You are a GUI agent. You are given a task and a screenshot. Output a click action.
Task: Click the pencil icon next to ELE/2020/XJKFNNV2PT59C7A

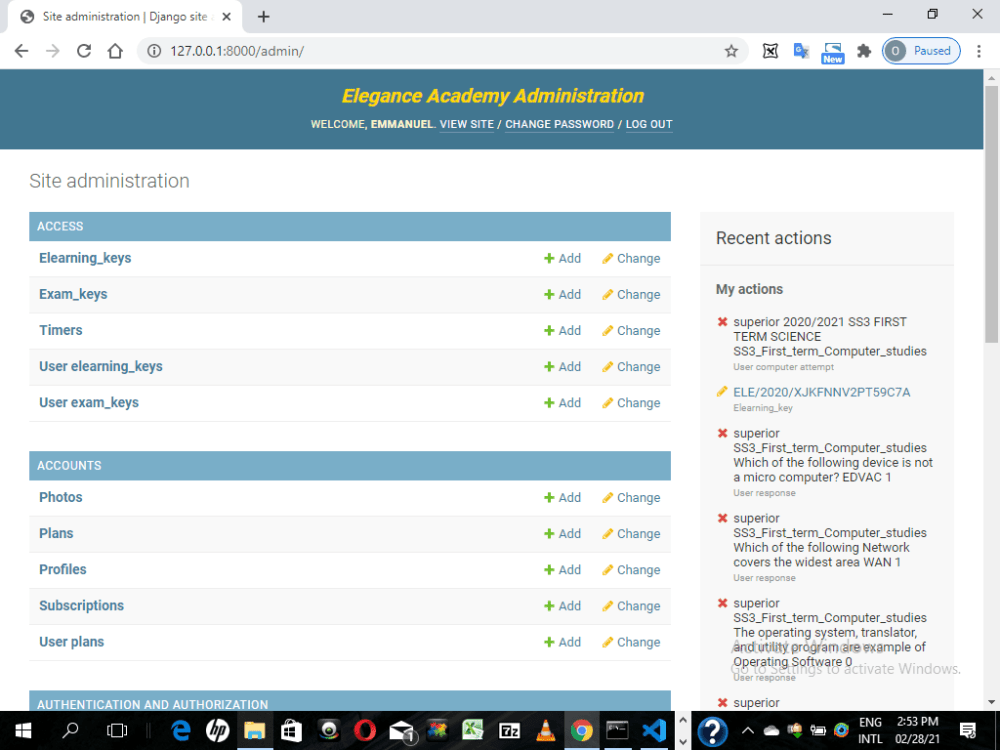point(722,392)
